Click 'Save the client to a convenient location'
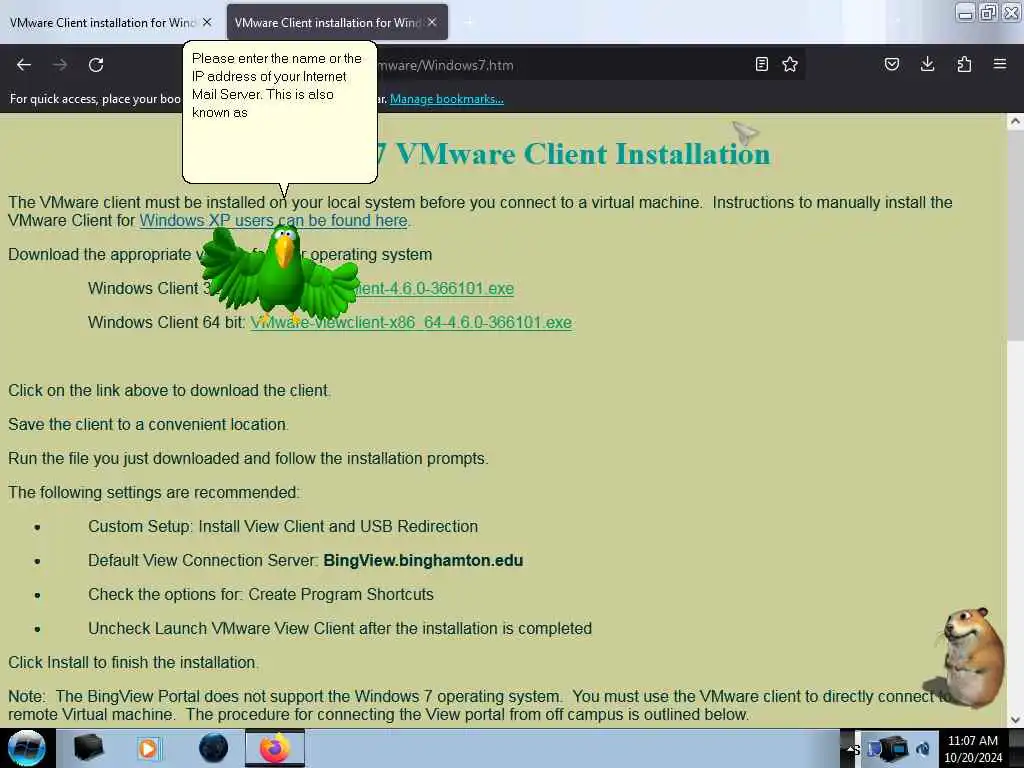Screen dimensions: 1024x768 point(148,424)
